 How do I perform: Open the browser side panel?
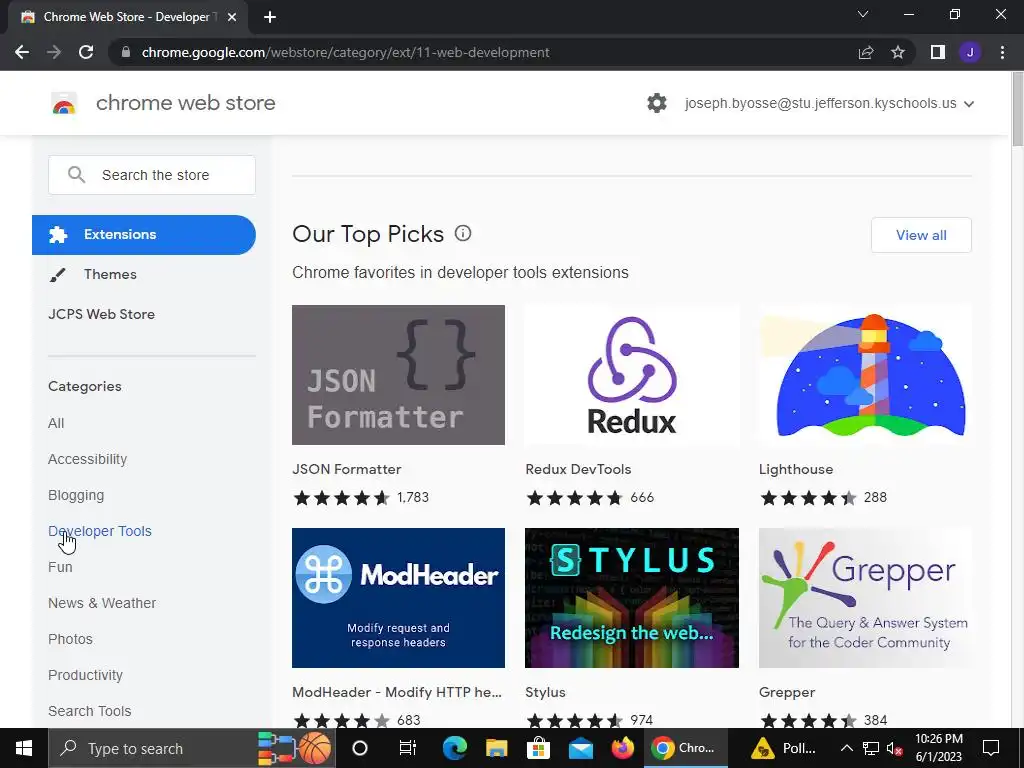(938, 52)
